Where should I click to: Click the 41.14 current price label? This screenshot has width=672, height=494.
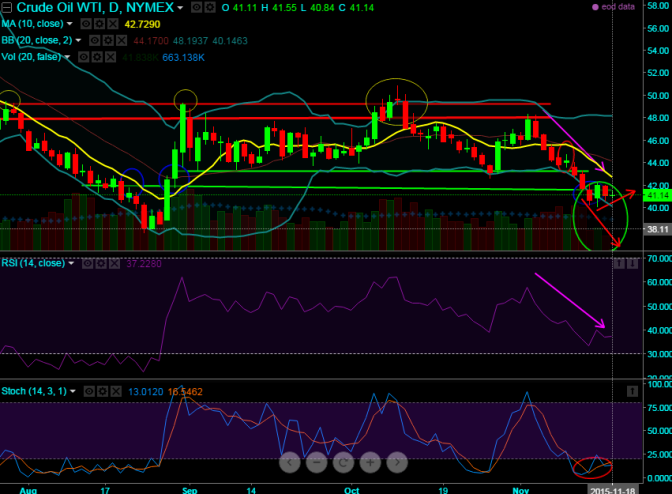pos(657,195)
